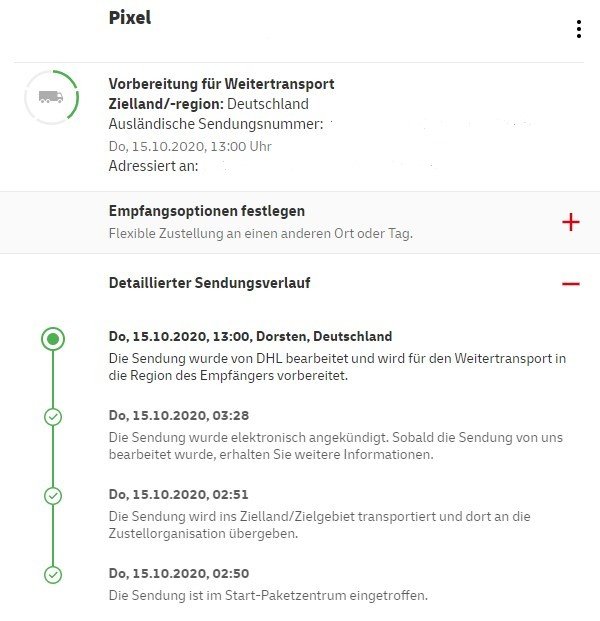Select the current green status marker for Dorsten
Image resolution: width=600 pixels, height=621 pixels.
(x=53, y=339)
